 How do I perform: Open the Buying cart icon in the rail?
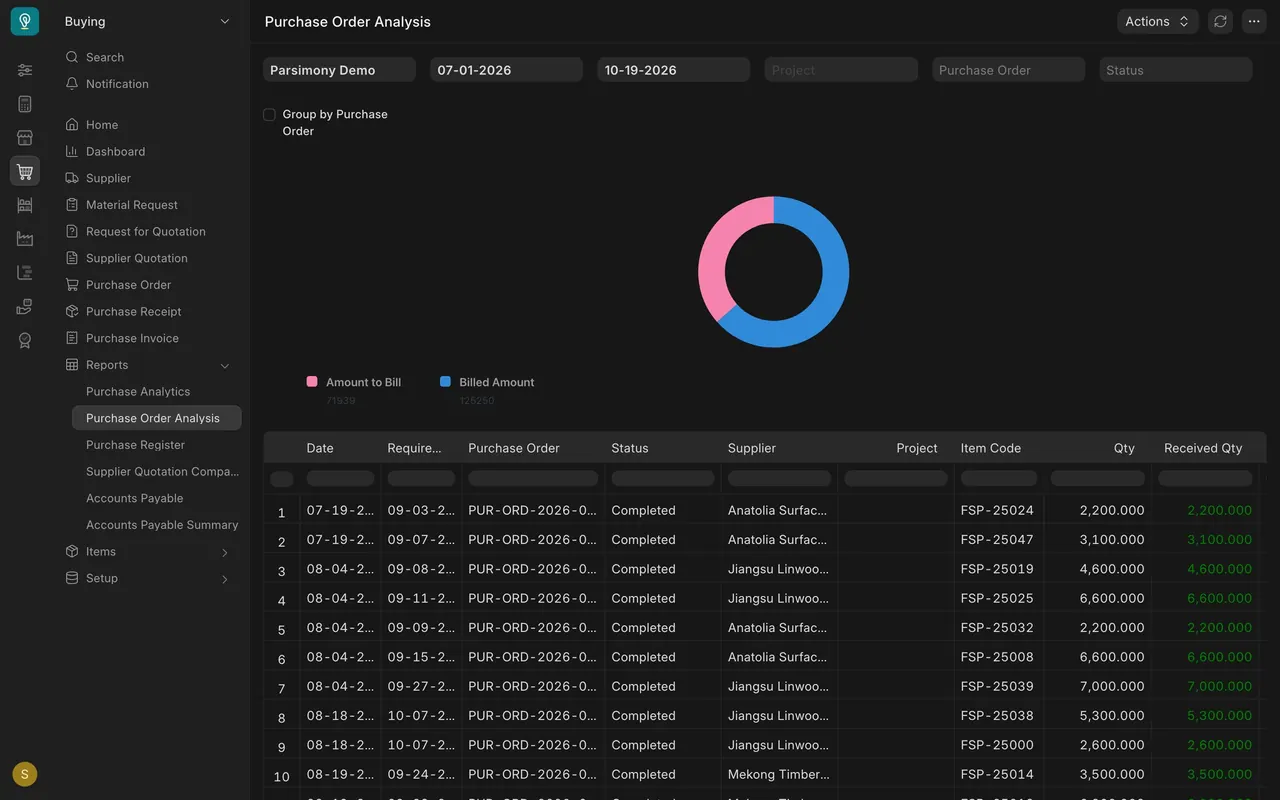tap(25, 171)
